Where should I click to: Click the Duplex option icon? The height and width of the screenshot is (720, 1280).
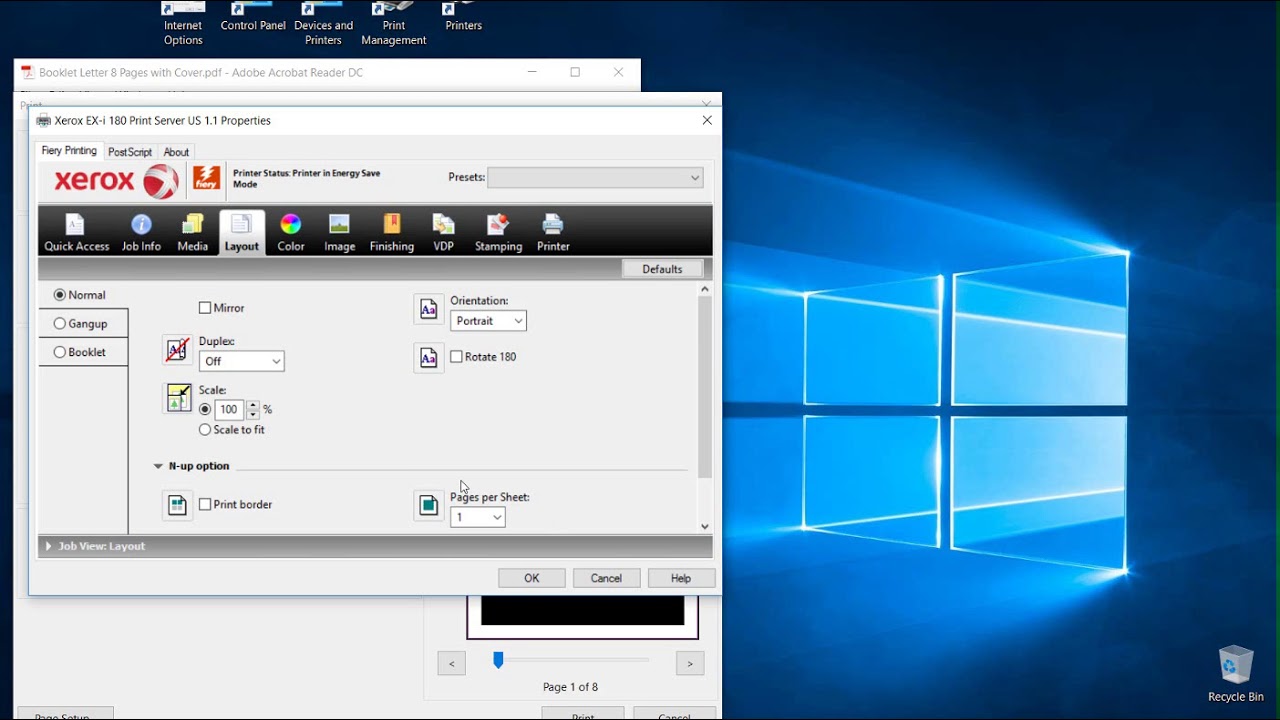tap(177, 349)
